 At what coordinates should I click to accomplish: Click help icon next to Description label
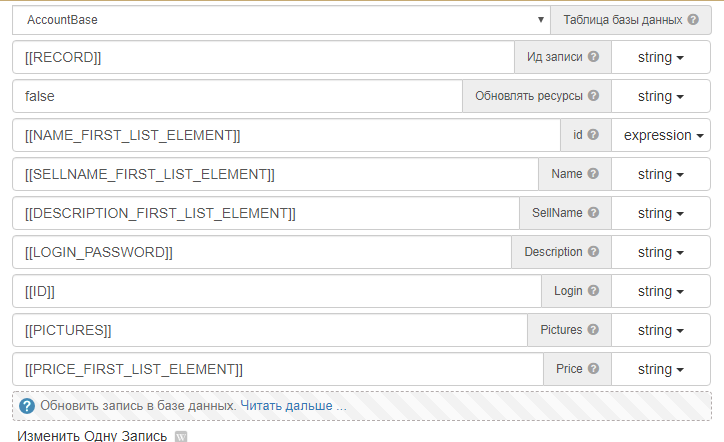(x=593, y=252)
